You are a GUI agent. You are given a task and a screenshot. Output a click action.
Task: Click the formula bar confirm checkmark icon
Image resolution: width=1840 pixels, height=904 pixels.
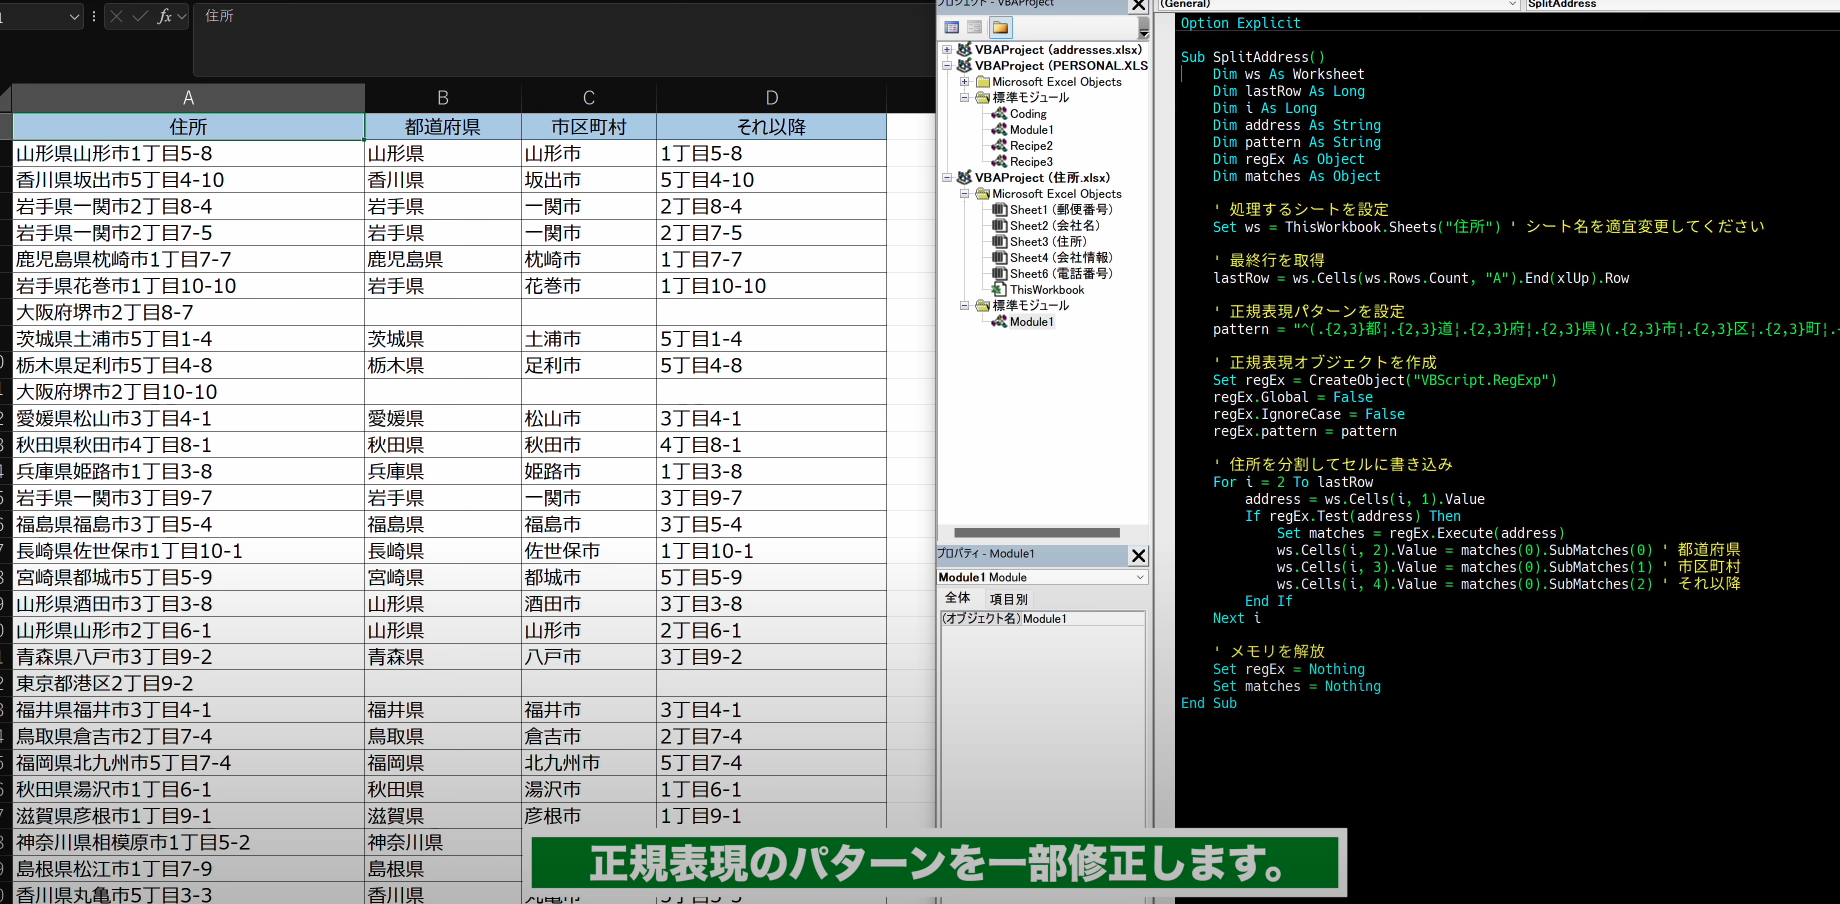pos(140,16)
